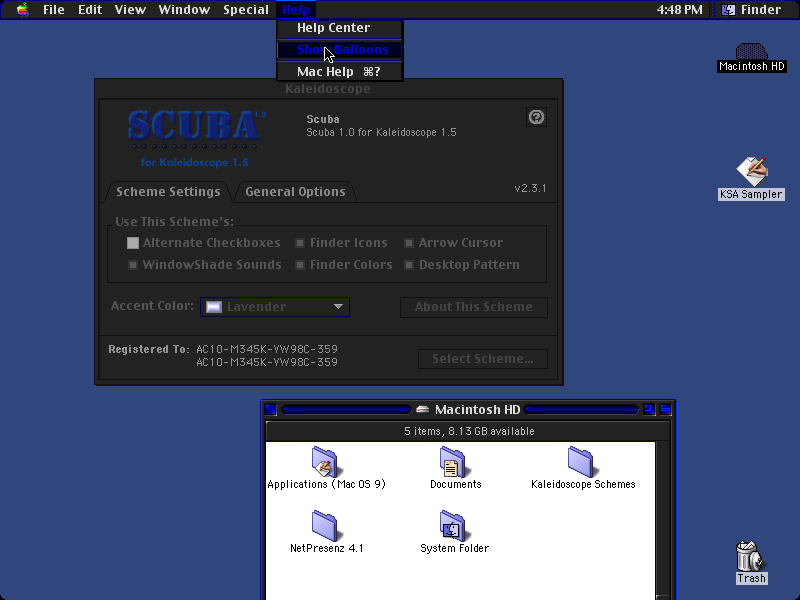Click the '5 items, 8.13 GB available' status text
800x600 pixels.
click(469, 431)
